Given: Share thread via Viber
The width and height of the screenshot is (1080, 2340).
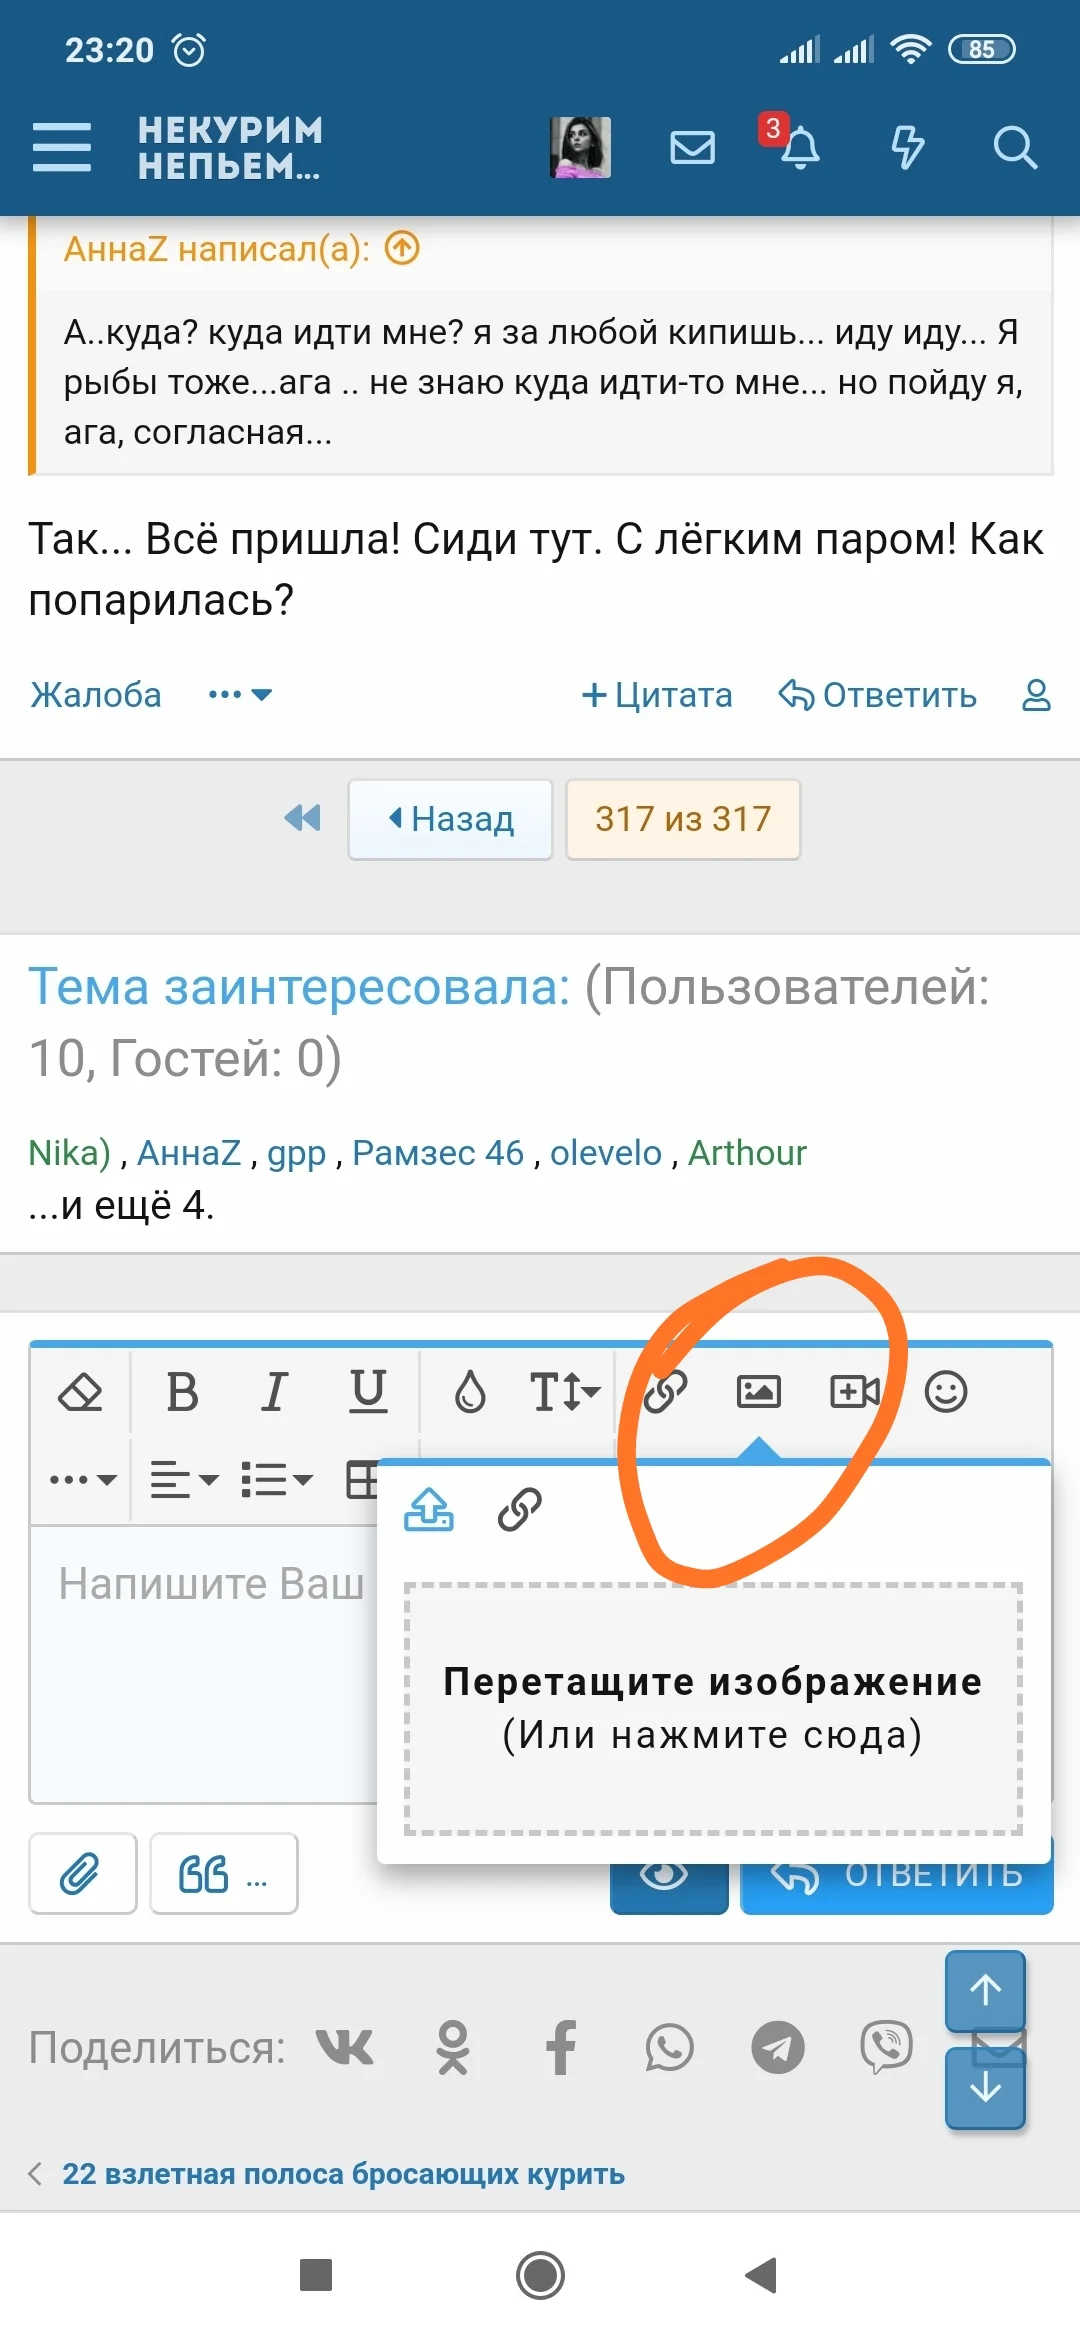Looking at the screenshot, I should point(886,2047).
